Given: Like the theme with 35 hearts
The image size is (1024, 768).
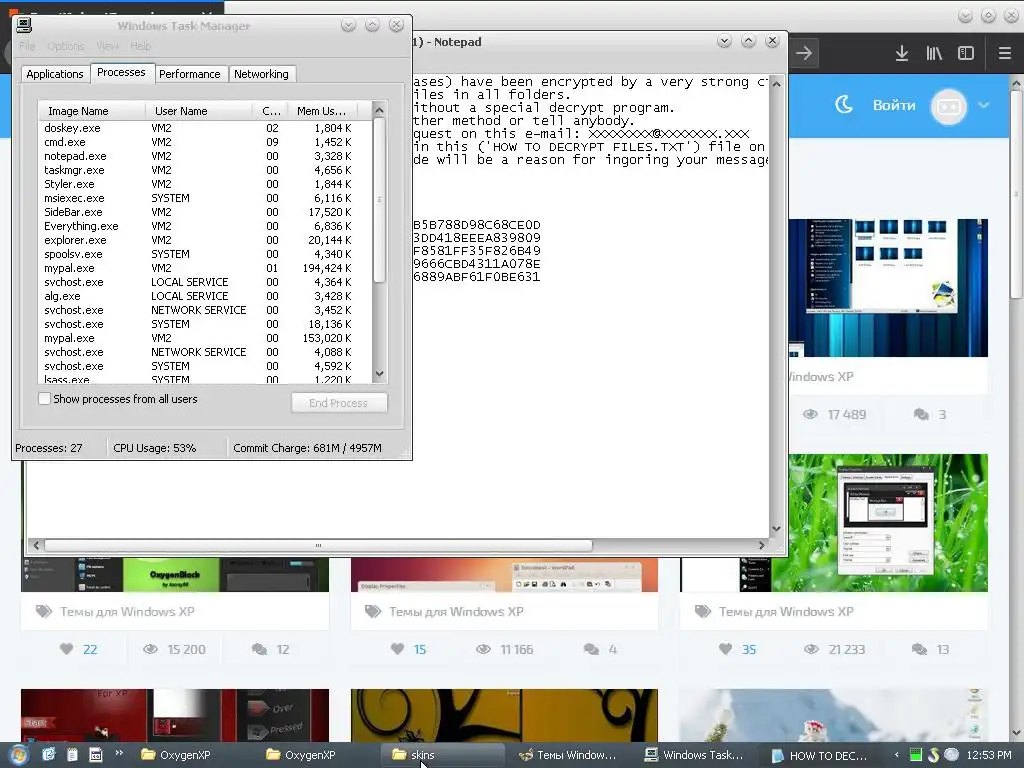Looking at the screenshot, I should (x=725, y=649).
